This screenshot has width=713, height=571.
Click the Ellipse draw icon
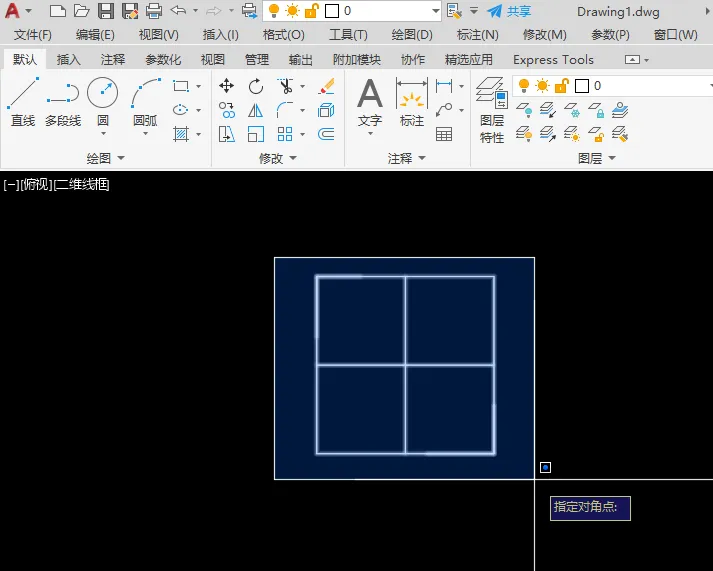(x=181, y=110)
